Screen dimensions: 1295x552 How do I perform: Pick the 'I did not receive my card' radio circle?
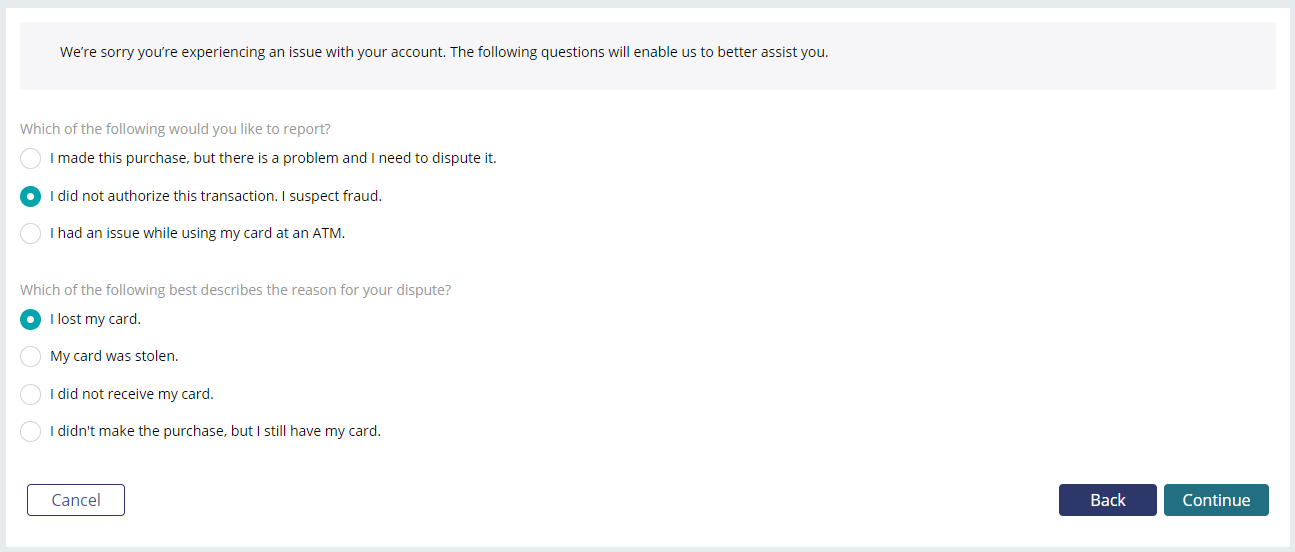[31, 394]
